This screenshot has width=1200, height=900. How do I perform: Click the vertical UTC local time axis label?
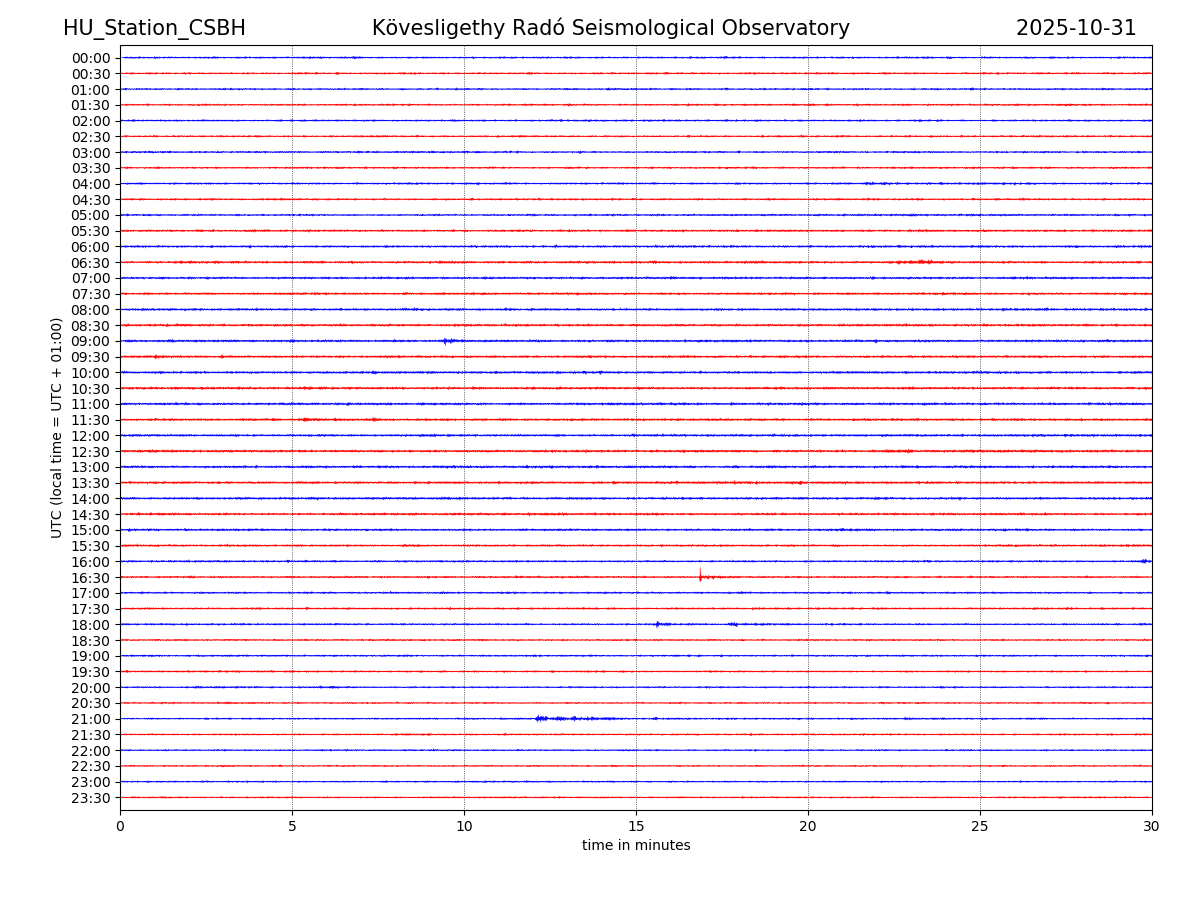point(57,427)
